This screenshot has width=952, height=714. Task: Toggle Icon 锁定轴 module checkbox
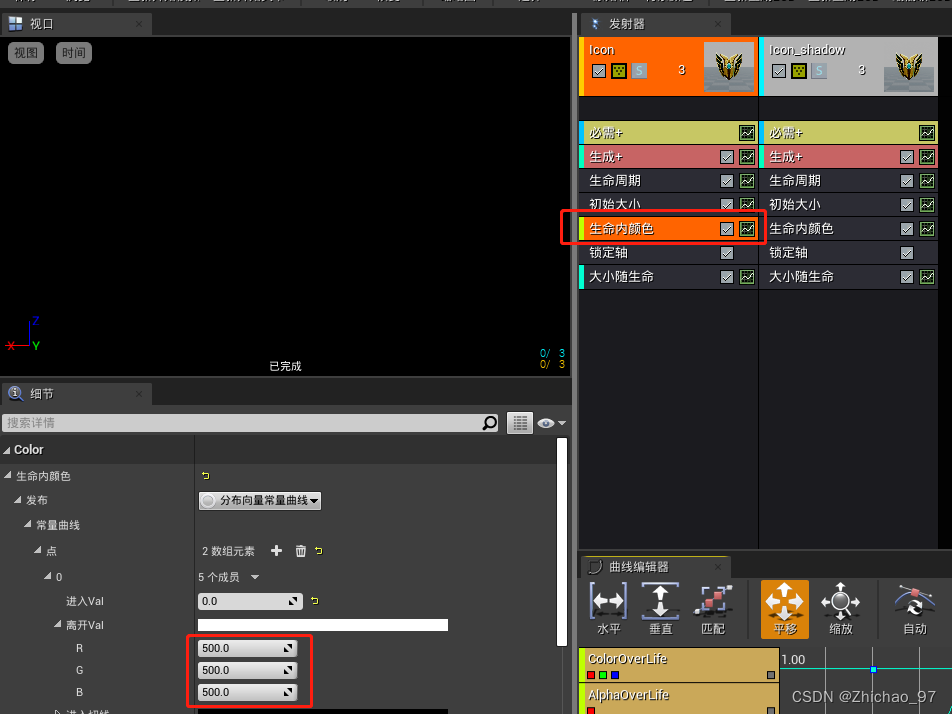(727, 253)
